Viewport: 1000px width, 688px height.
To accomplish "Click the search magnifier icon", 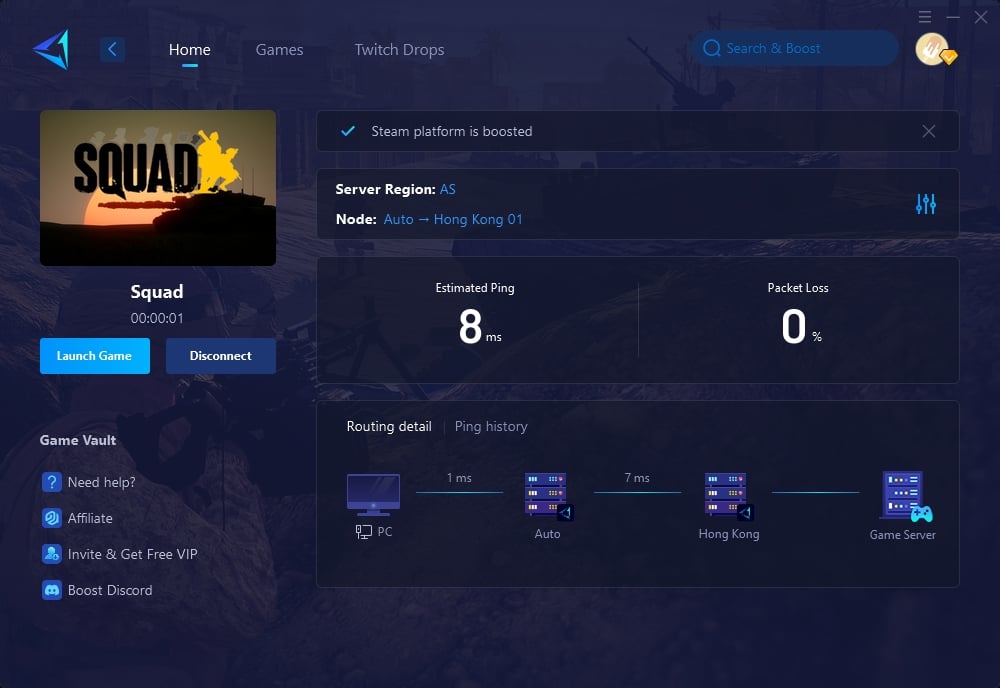I will pos(711,48).
